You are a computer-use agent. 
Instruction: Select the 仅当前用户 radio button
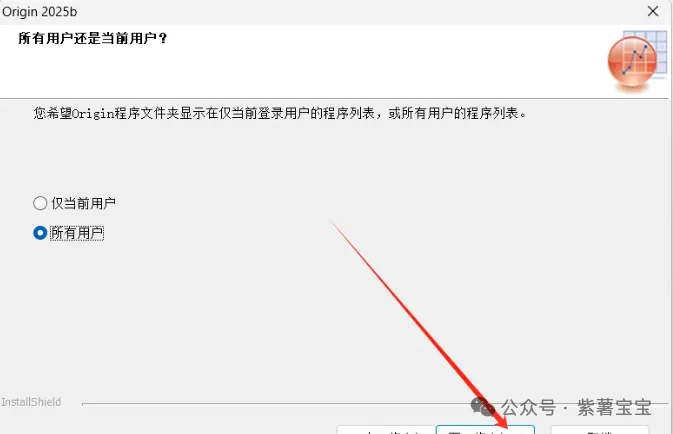[x=40, y=203]
